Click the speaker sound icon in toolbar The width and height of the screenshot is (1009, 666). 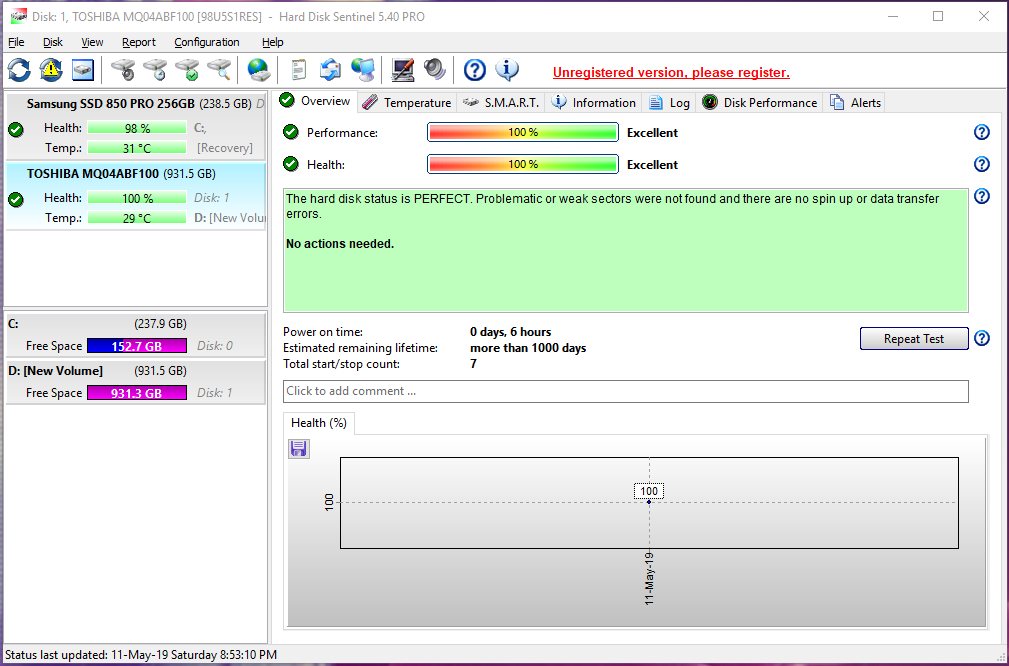[435, 70]
